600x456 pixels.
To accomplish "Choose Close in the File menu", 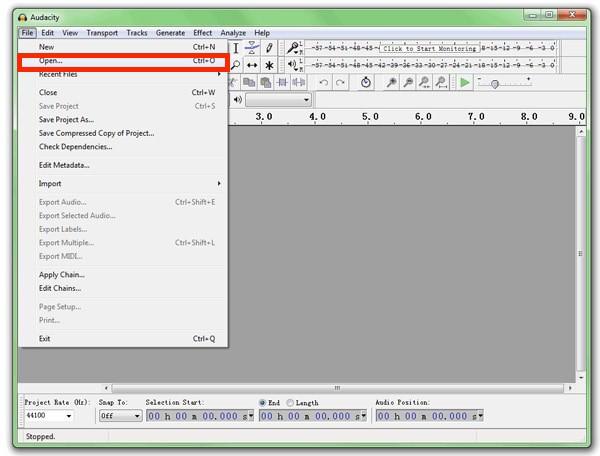I will 123,93.
